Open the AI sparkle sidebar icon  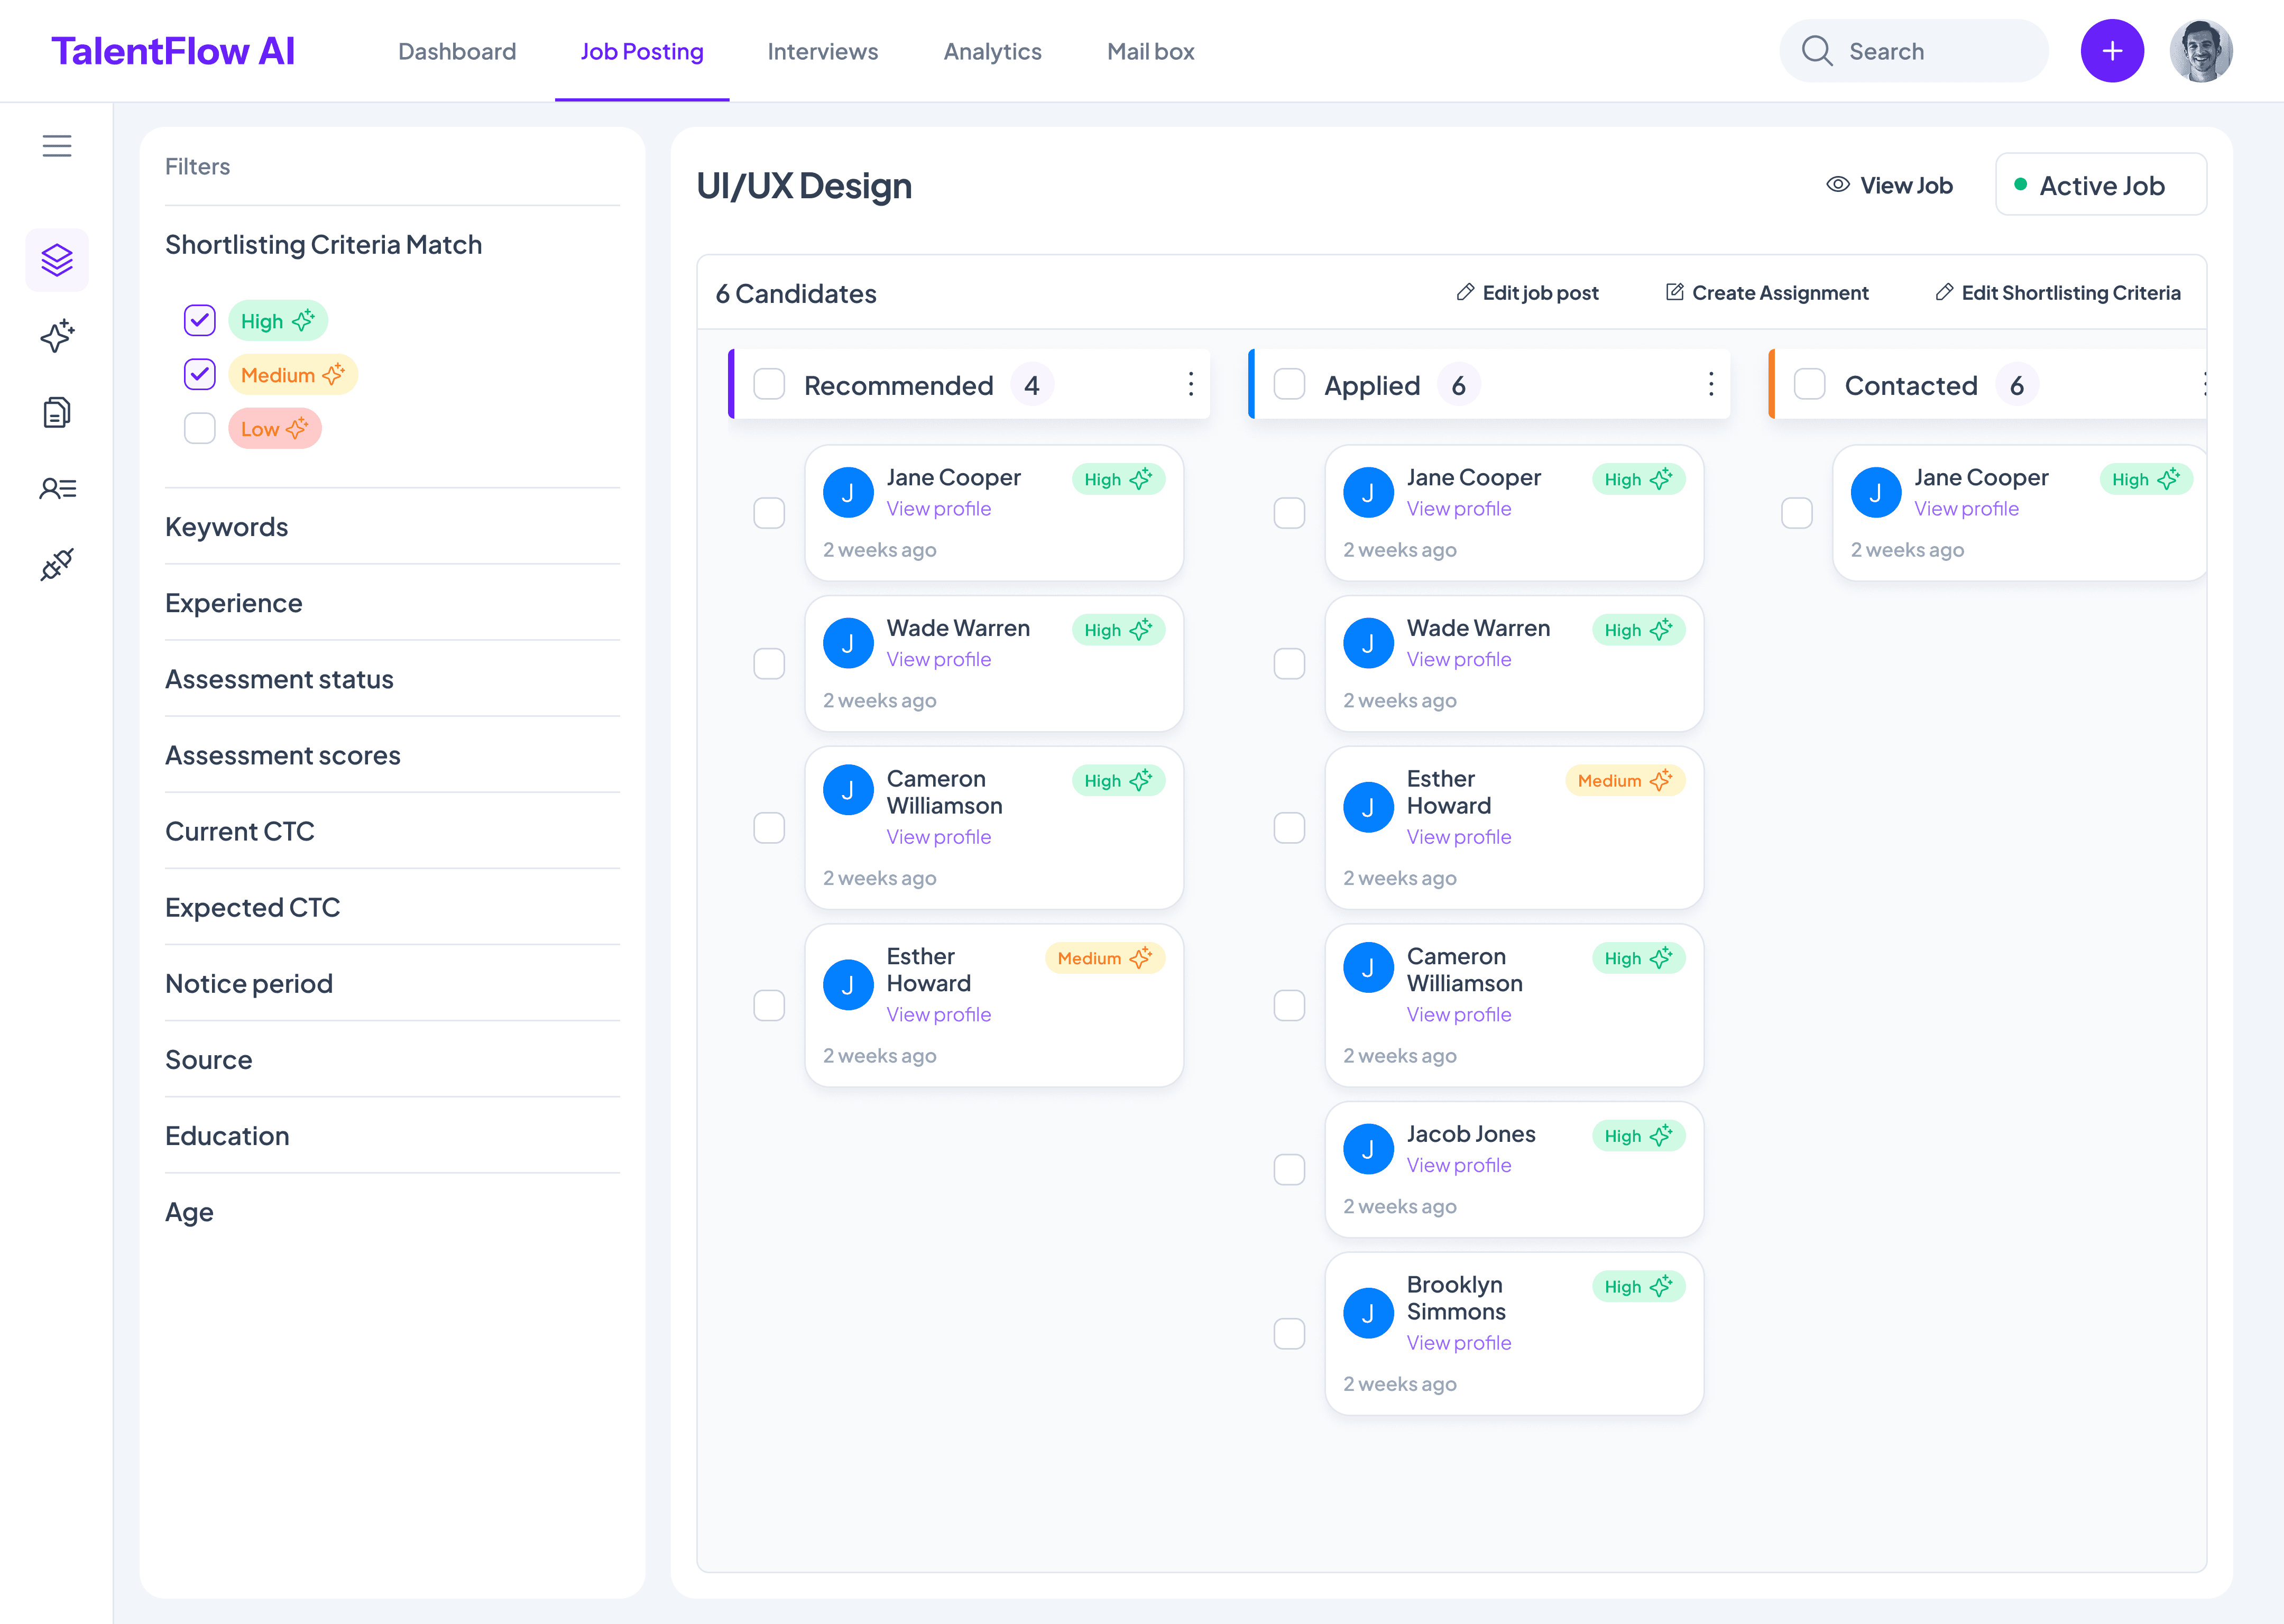tap(57, 336)
